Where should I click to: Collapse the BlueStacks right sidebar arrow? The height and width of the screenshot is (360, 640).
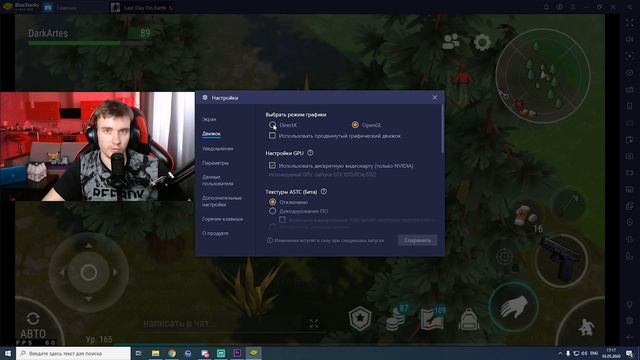[629, 7]
